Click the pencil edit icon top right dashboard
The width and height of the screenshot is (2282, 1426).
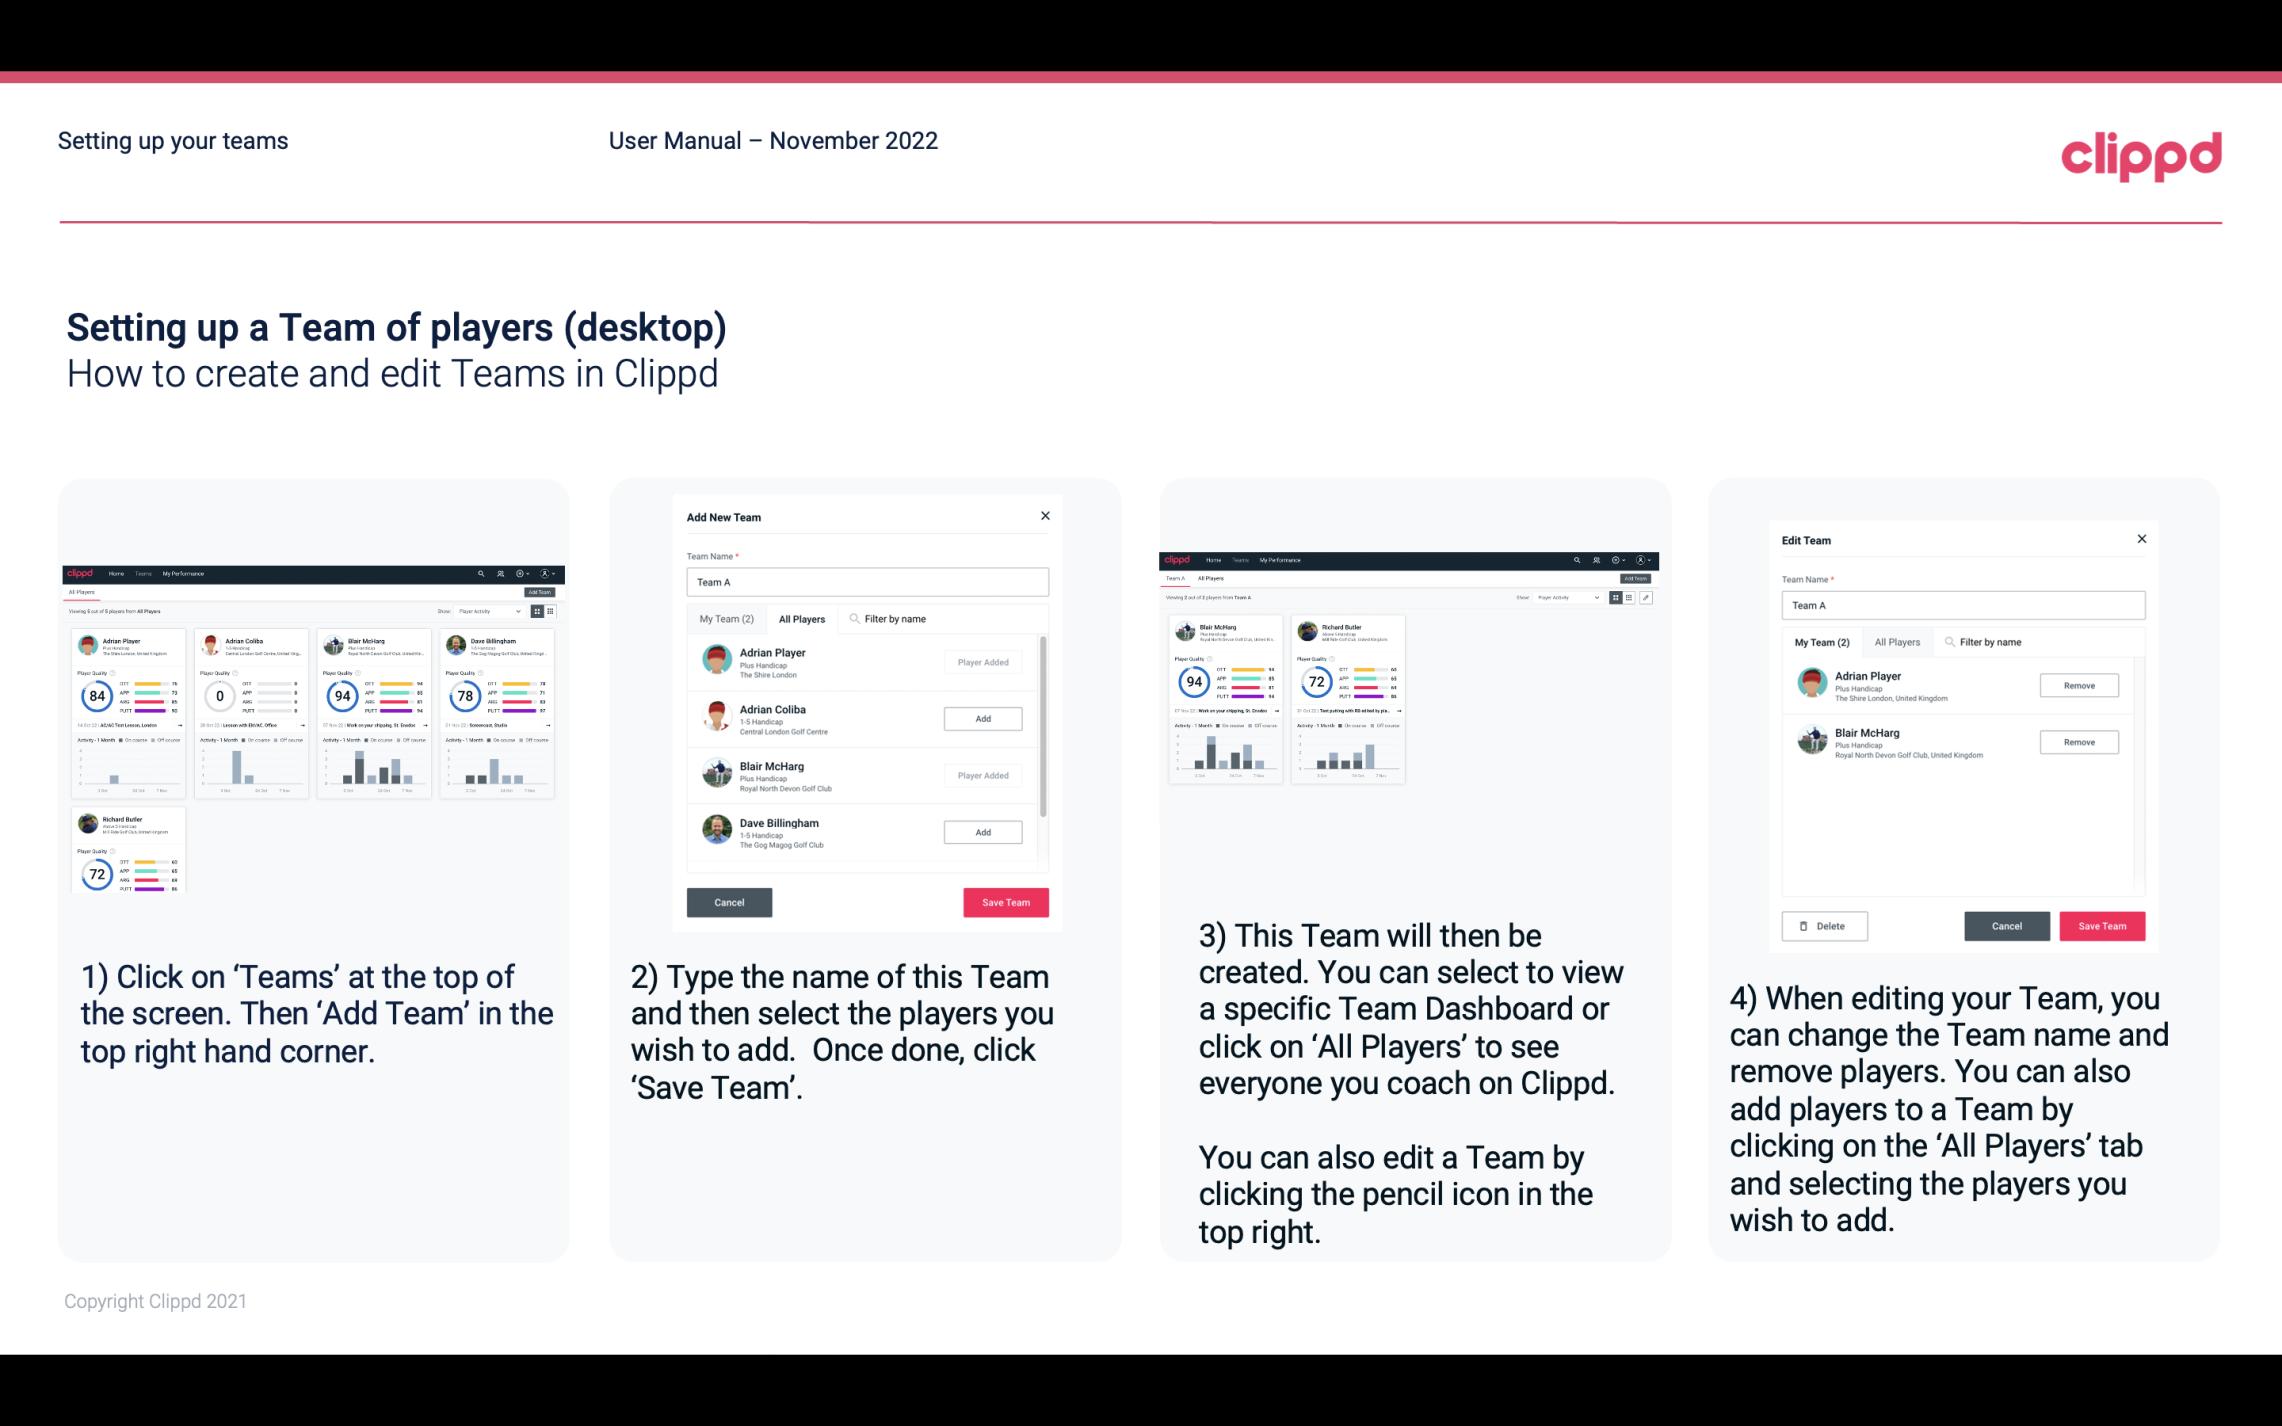[x=1646, y=596]
